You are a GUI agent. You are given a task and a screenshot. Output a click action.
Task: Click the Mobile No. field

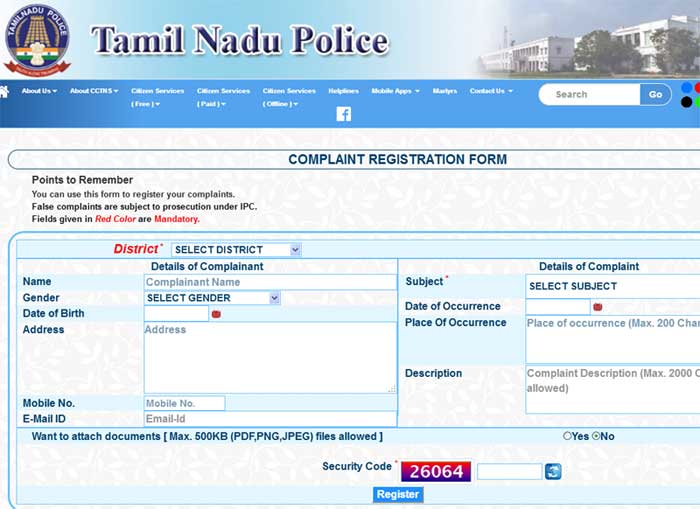tap(184, 403)
